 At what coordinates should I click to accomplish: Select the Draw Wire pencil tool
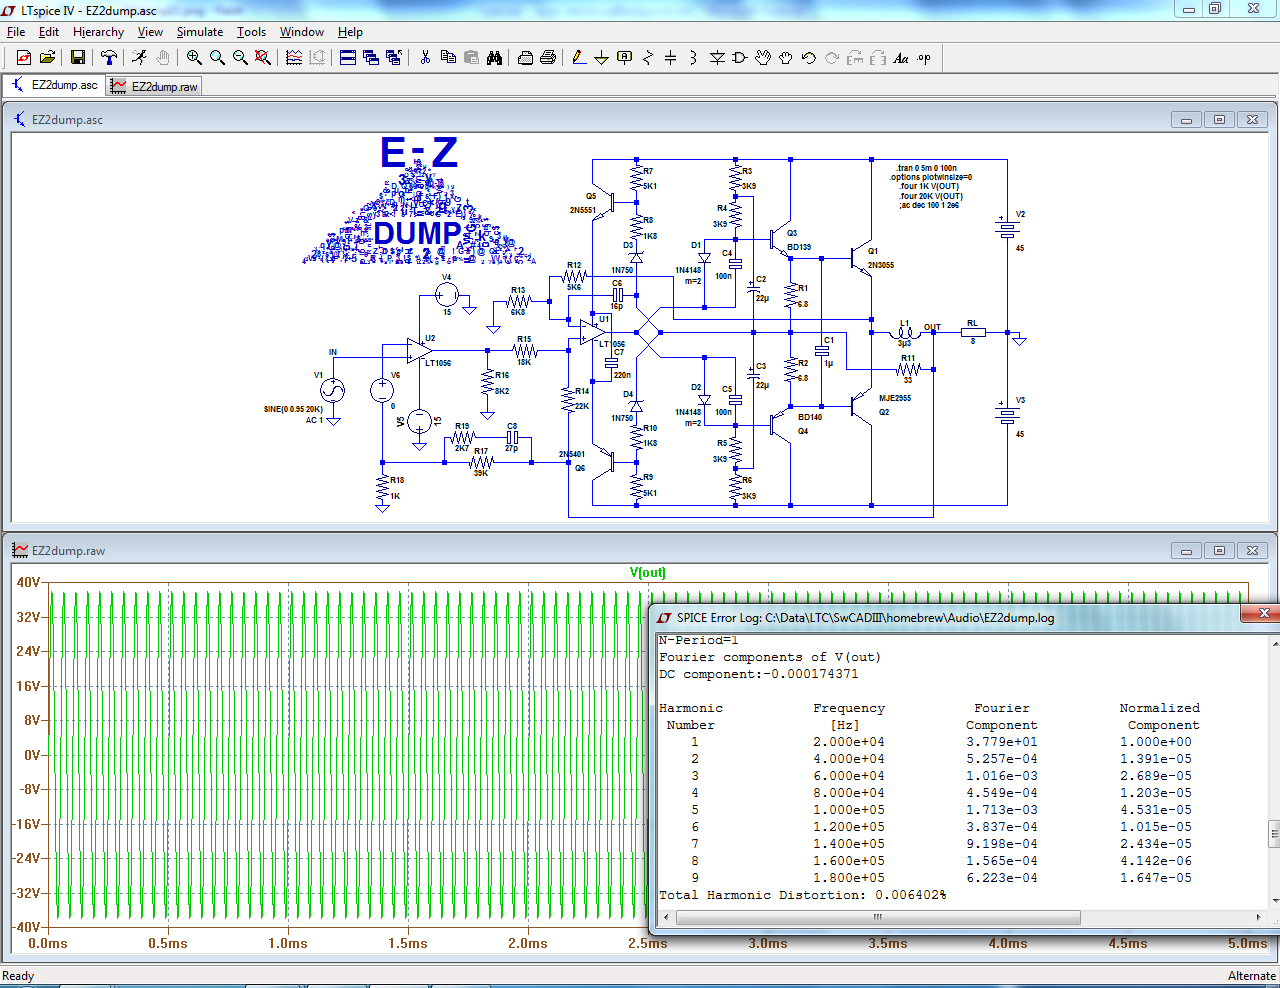[579, 58]
